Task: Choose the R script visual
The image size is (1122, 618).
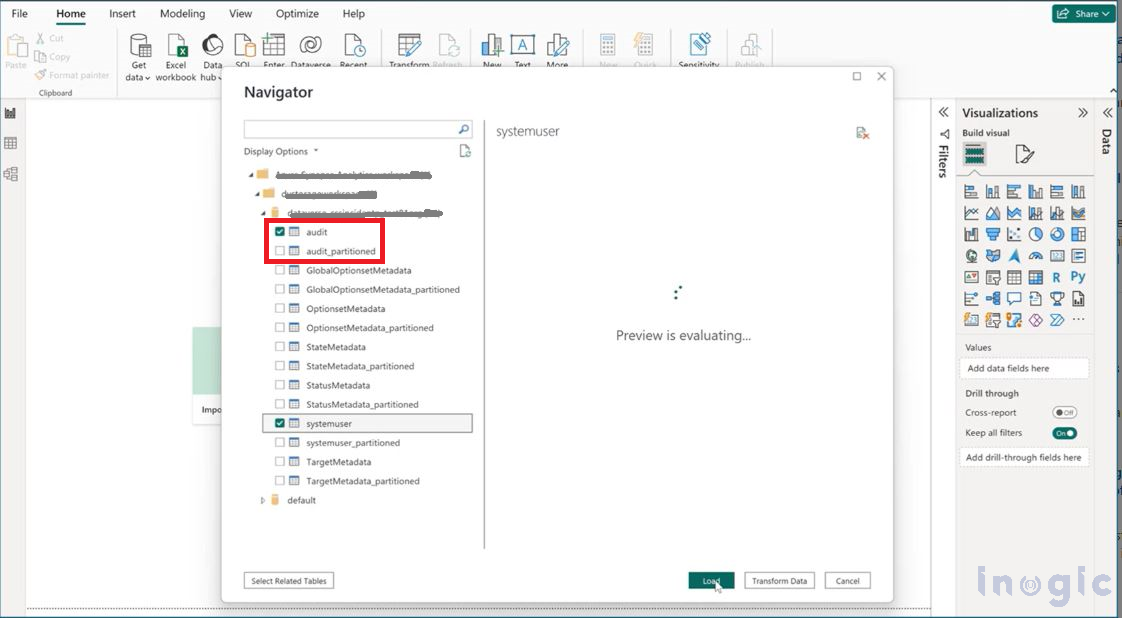Action: [x=1057, y=278]
